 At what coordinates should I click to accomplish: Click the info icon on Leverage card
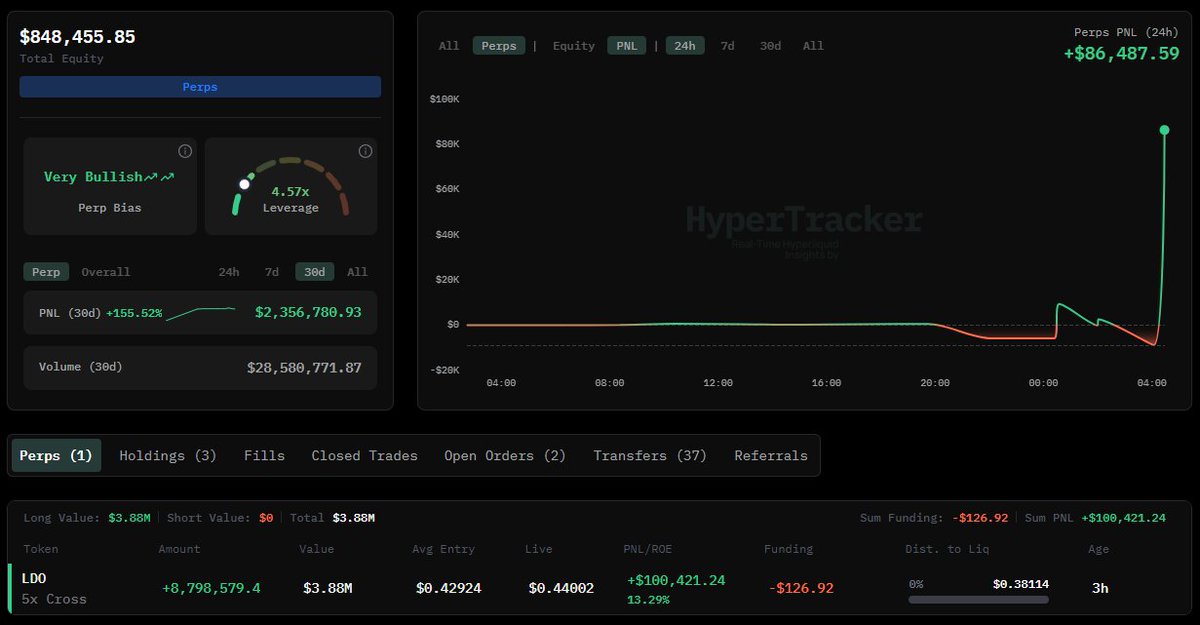tap(365, 151)
